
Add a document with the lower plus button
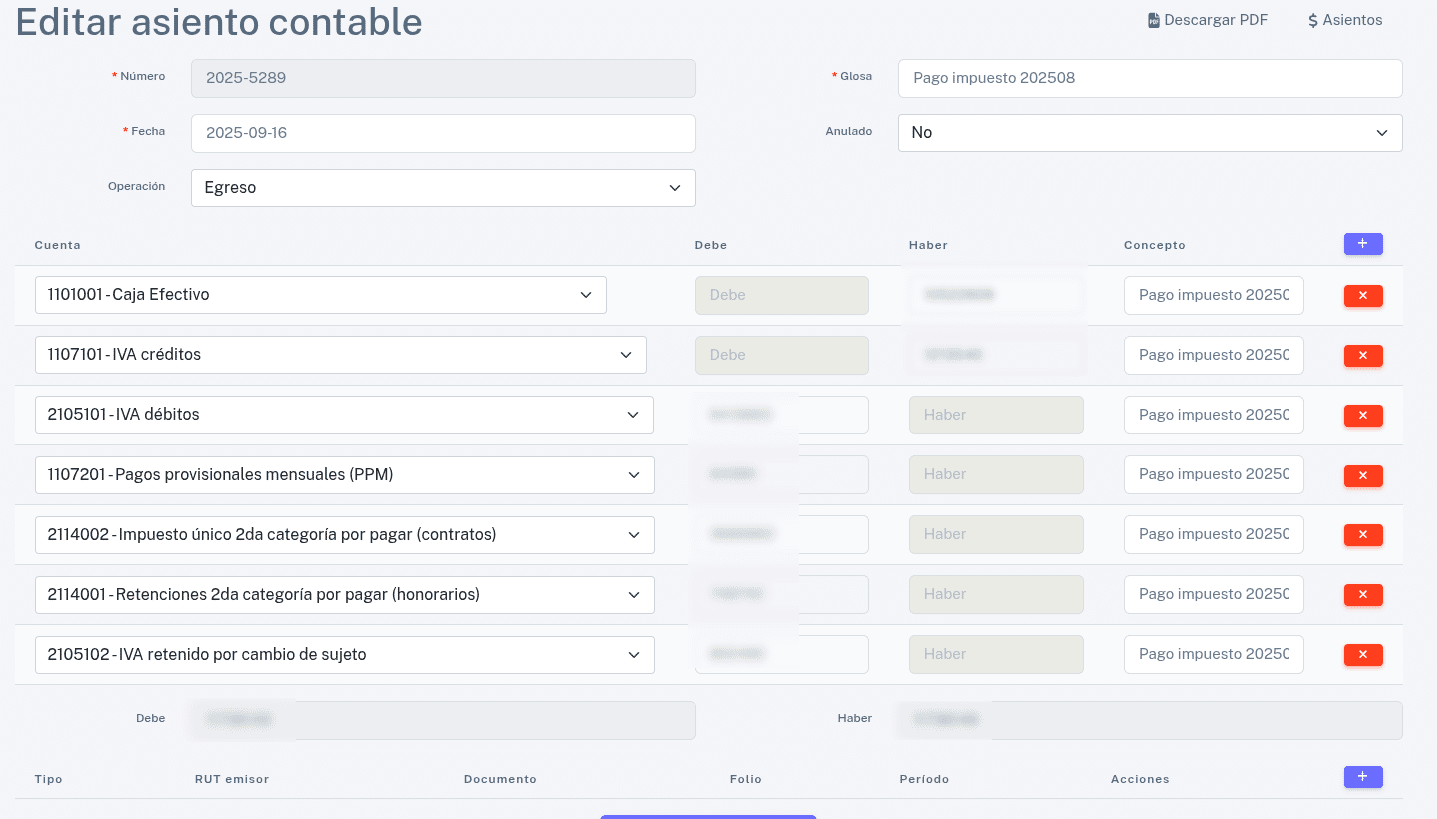point(1362,777)
